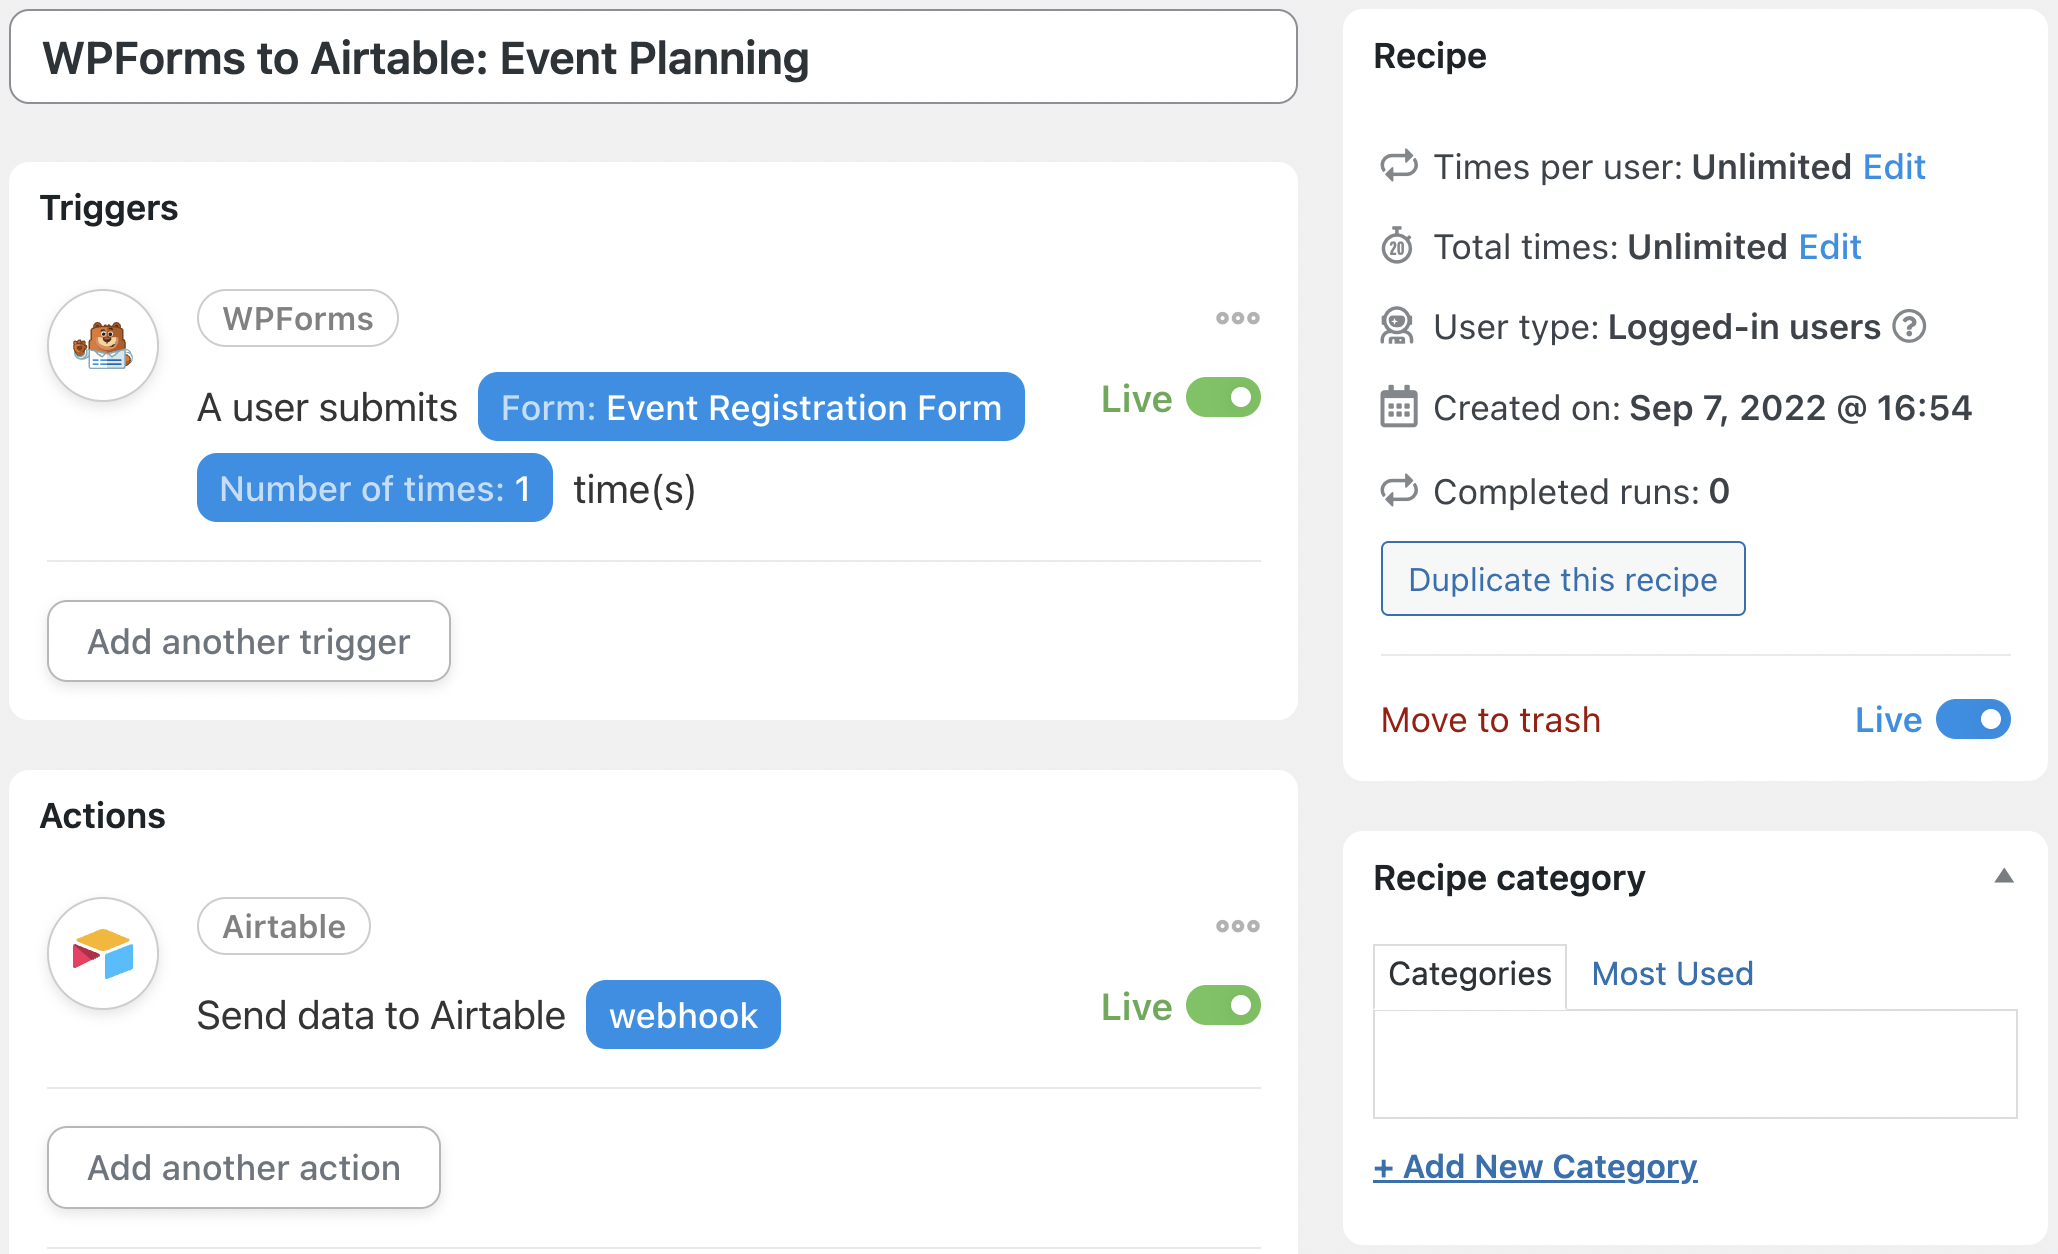Edit the Number of times token
This screenshot has width=2058, height=1254.
click(375, 488)
